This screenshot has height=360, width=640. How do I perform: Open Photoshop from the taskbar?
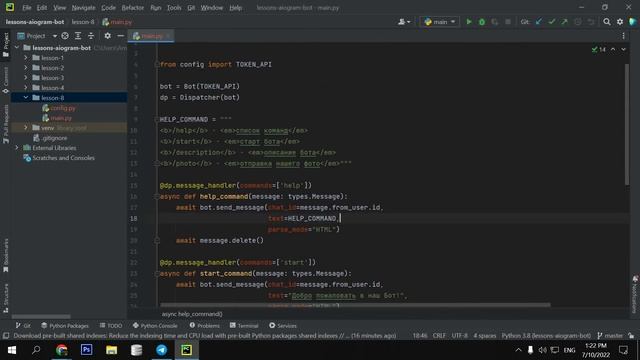point(87,350)
